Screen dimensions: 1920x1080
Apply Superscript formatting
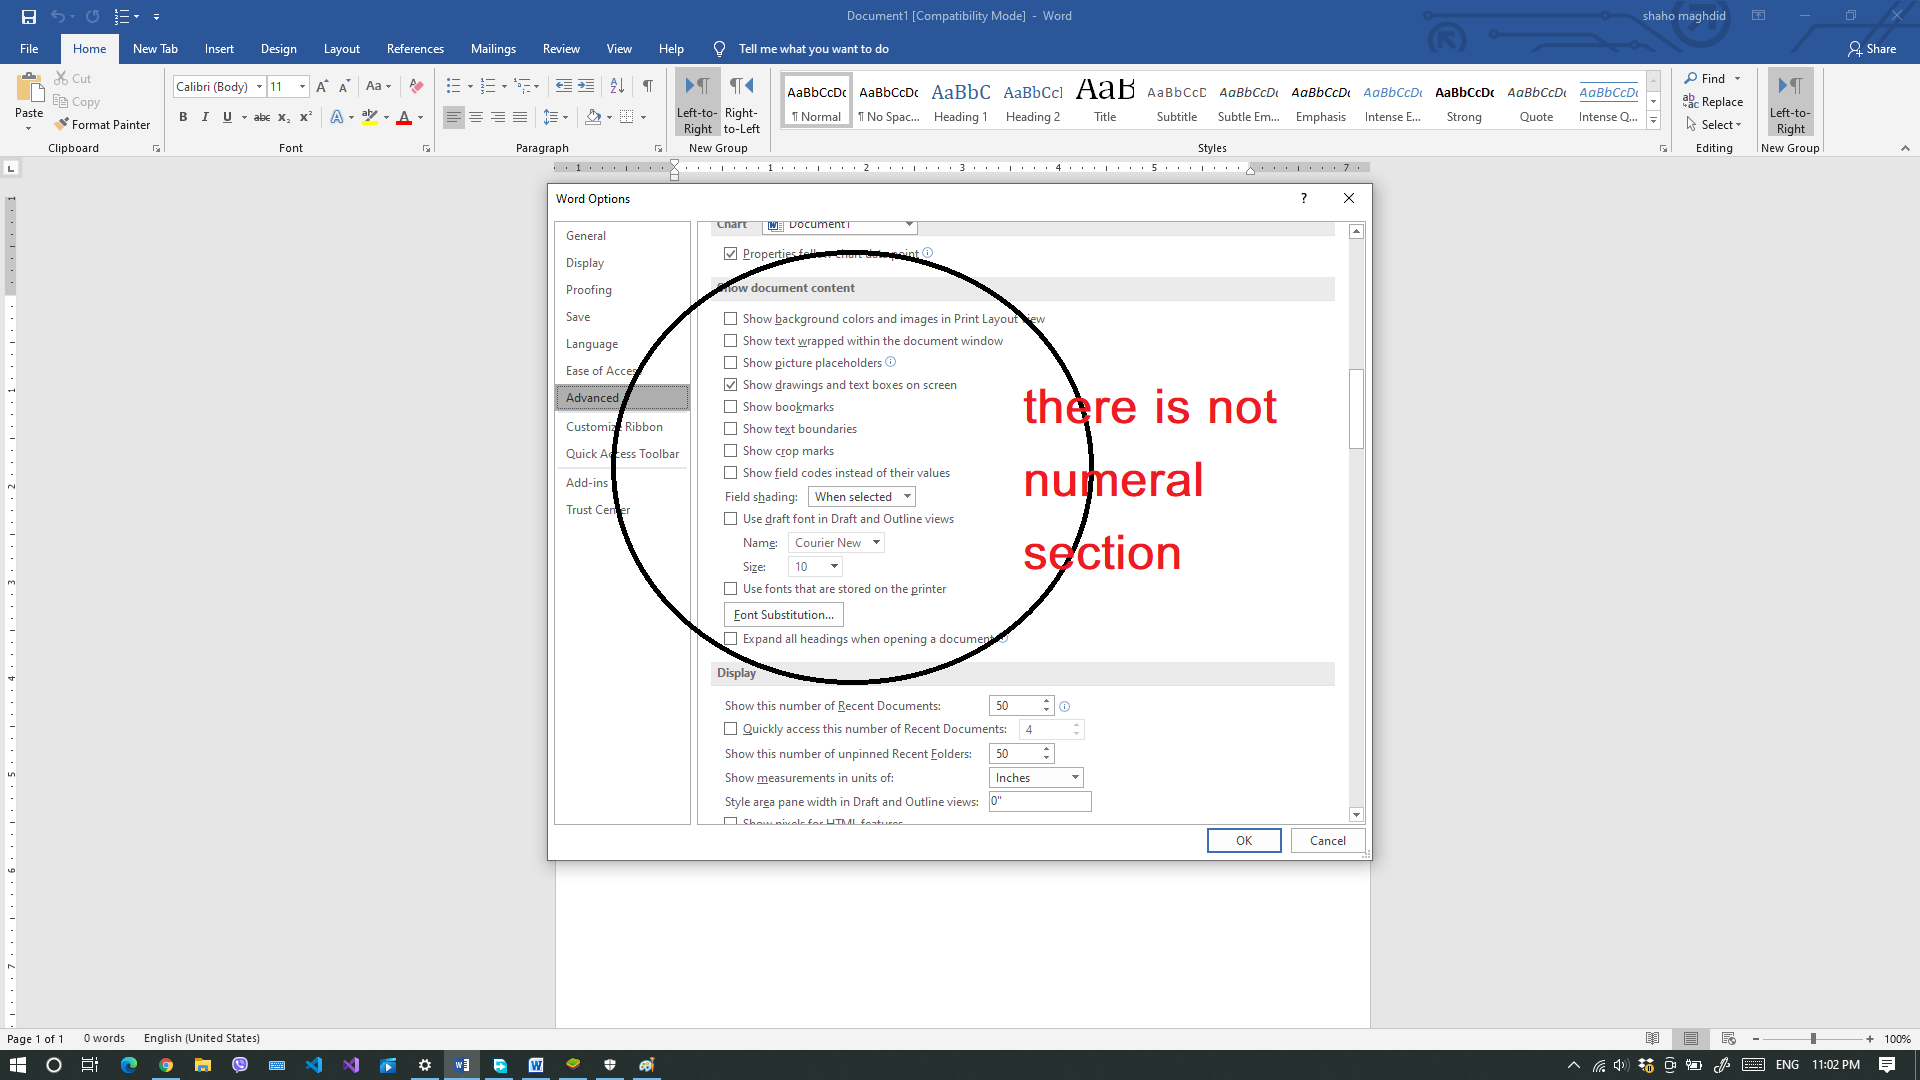(x=306, y=117)
